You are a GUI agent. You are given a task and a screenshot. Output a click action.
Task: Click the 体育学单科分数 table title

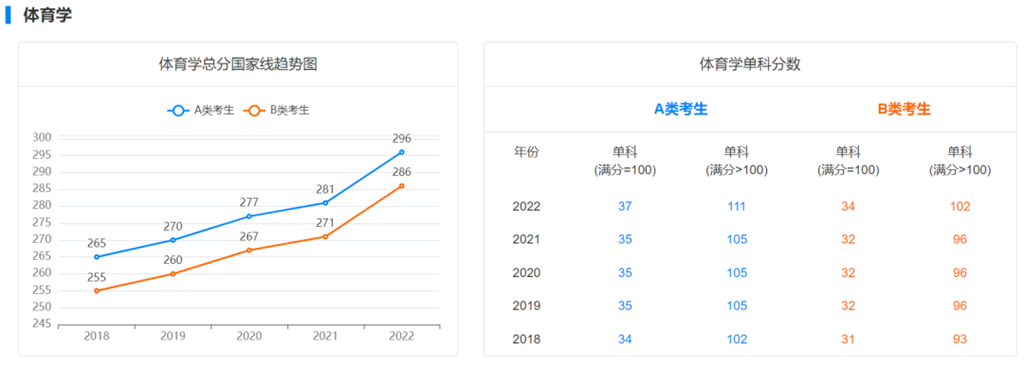point(750,64)
